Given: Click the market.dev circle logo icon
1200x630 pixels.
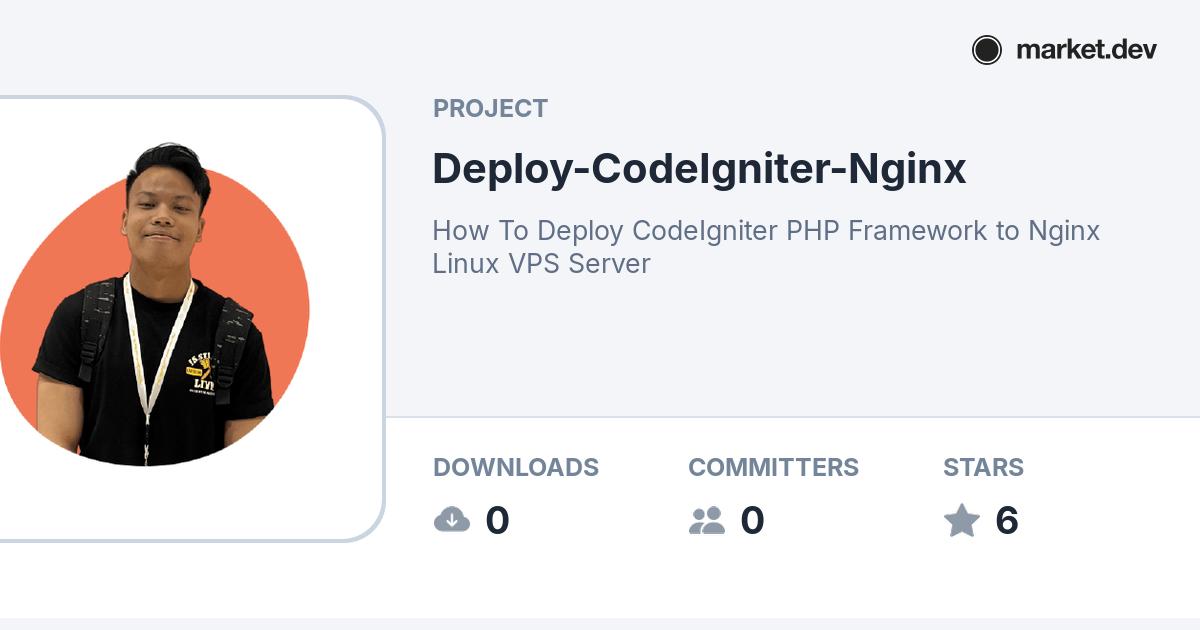Looking at the screenshot, I should (x=987, y=50).
